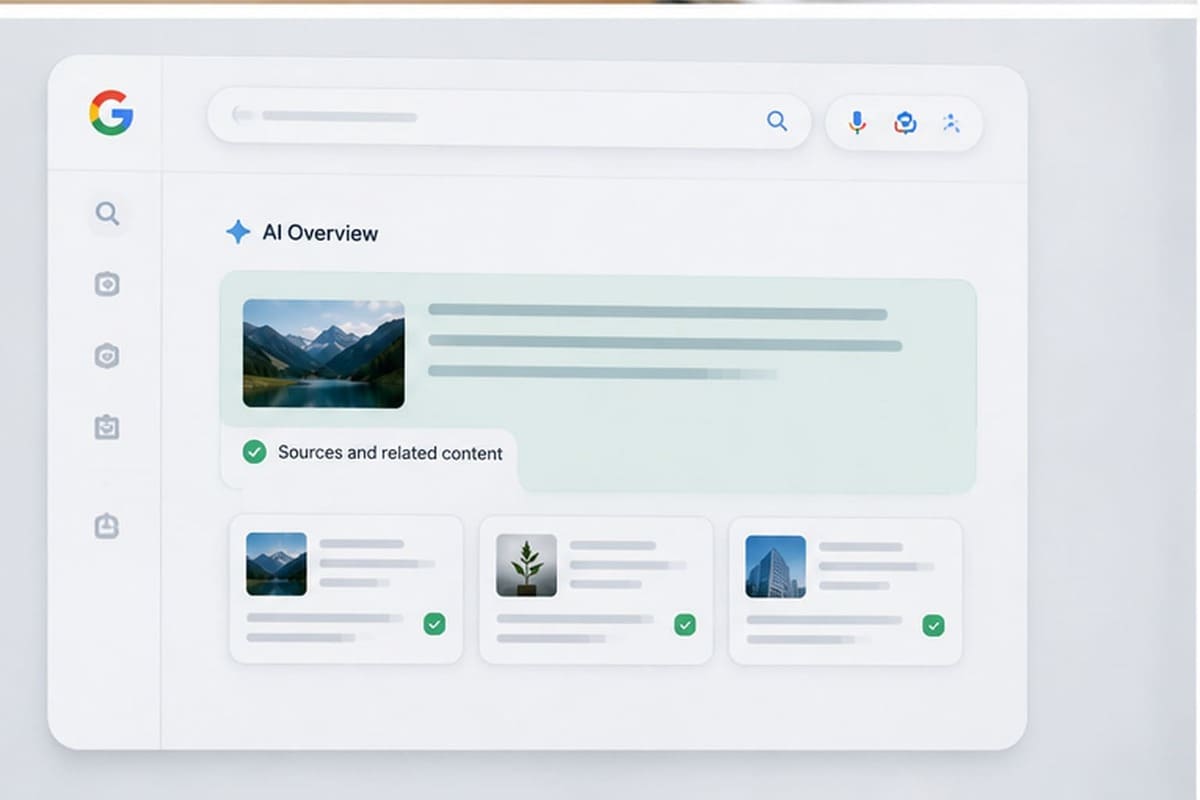Open the building thumbnail source card
Image resolution: width=1200 pixels, height=800 pixels.
(x=845, y=589)
